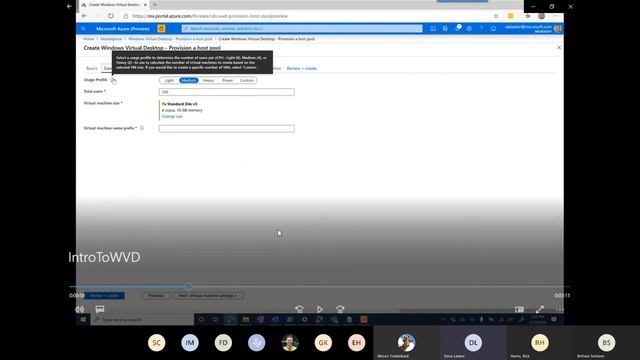Select Light usage profile
This screenshot has height=360, width=640.
coord(169,80)
